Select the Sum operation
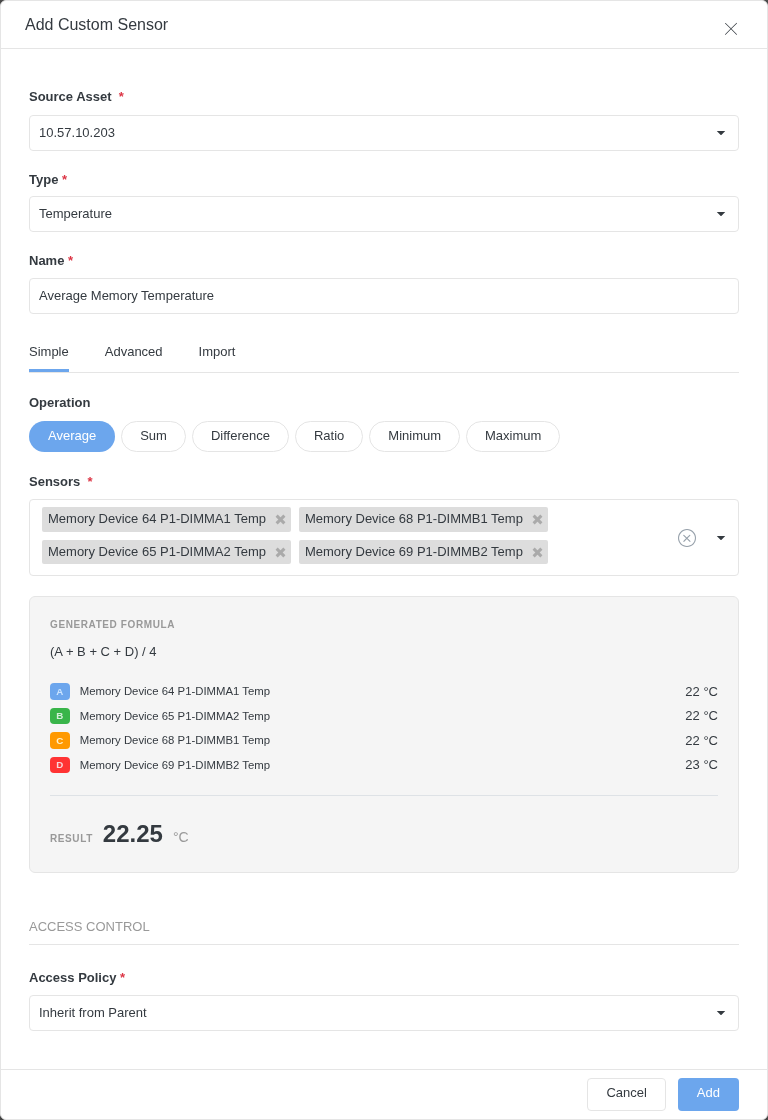Screen dimensions: 768x1120 [154, 436]
